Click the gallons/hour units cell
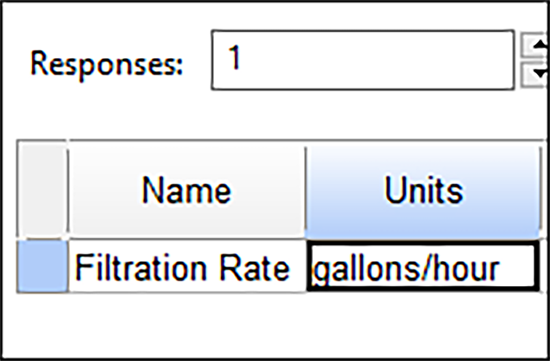The height and width of the screenshot is (361, 550). coord(423,267)
